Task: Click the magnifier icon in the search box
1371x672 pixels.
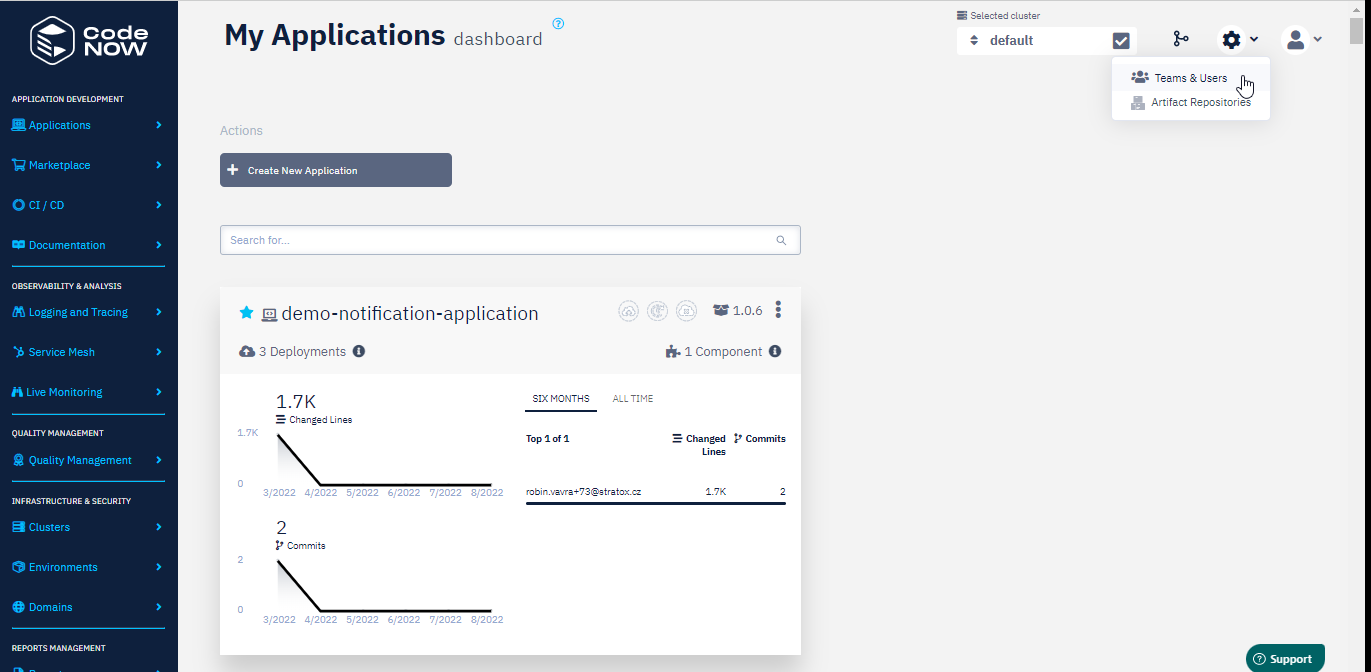Action: tap(782, 240)
